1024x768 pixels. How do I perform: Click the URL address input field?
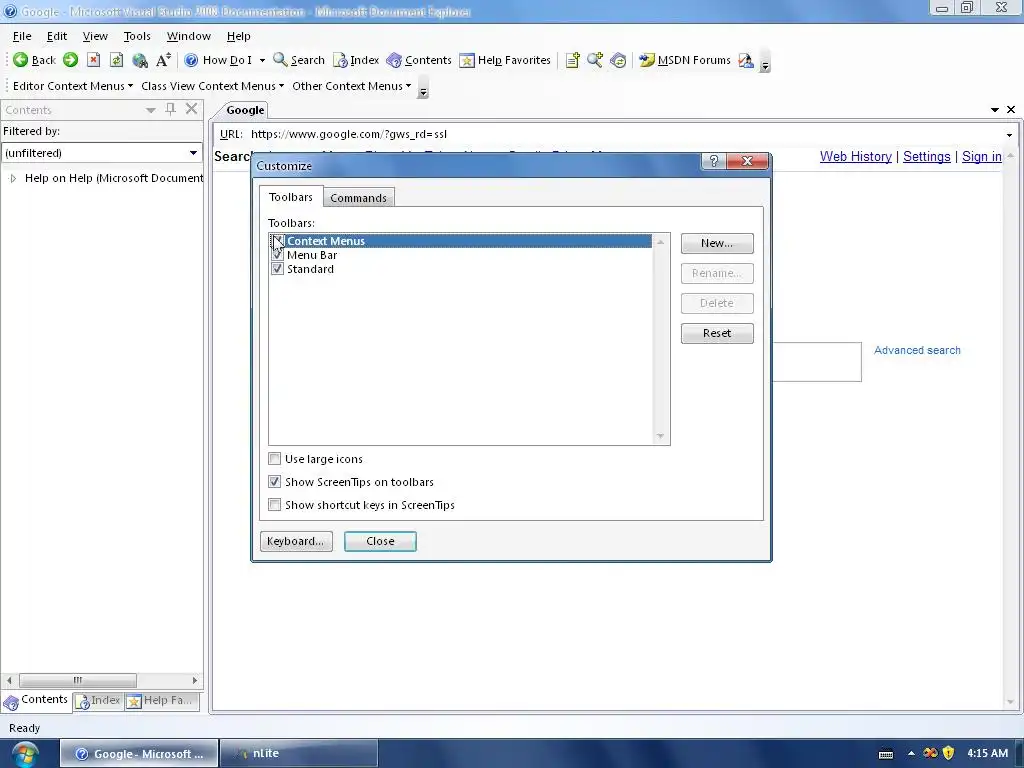[x=626, y=135]
